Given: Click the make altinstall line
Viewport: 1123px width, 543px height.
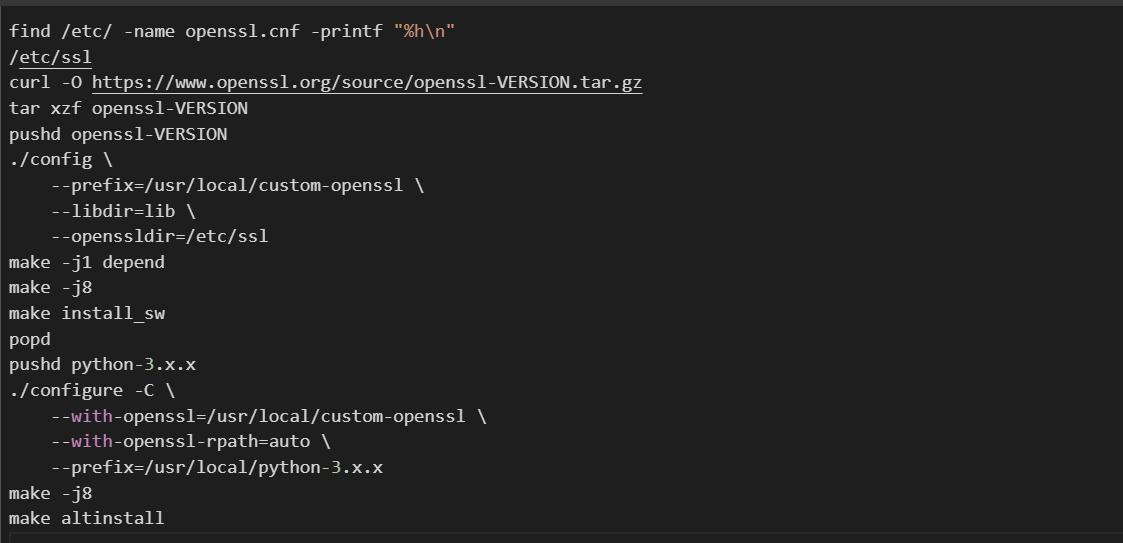Looking at the screenshot, I should point(86,518).
